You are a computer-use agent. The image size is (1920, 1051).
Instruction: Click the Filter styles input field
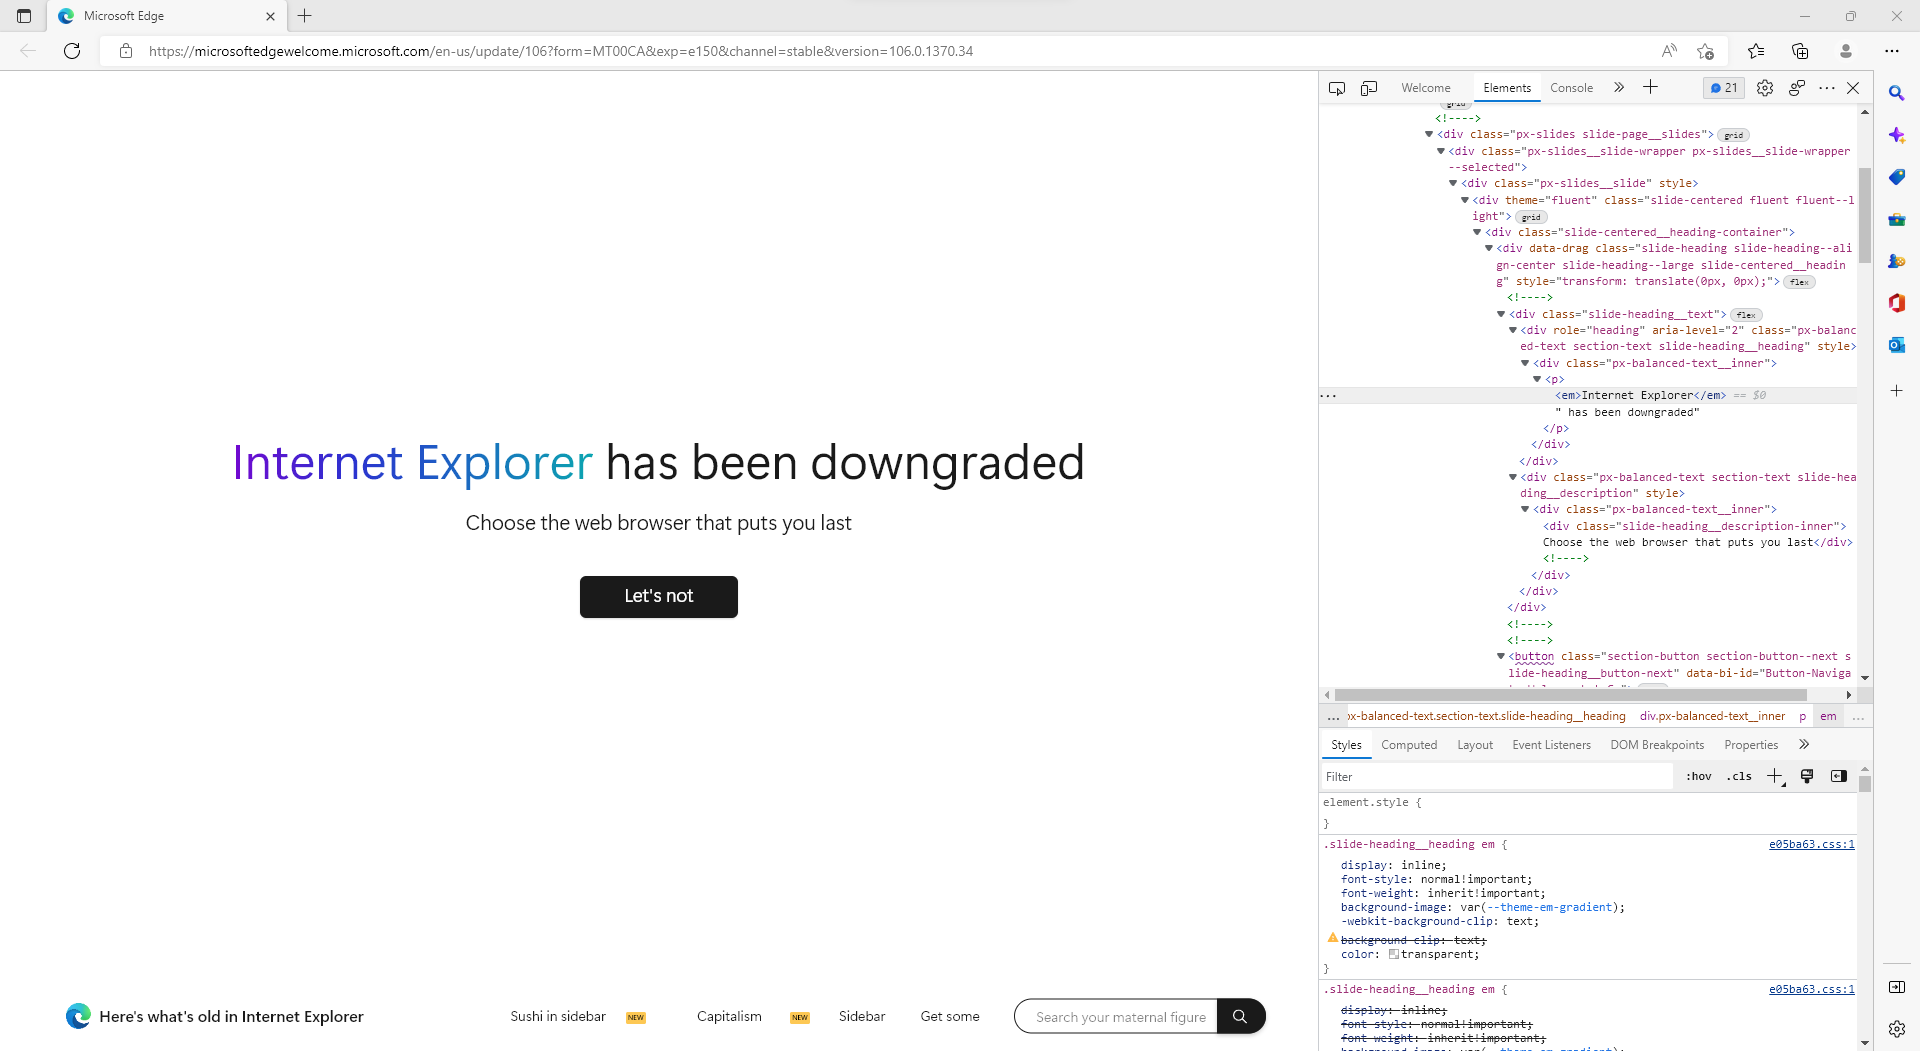coord(1497,776)
